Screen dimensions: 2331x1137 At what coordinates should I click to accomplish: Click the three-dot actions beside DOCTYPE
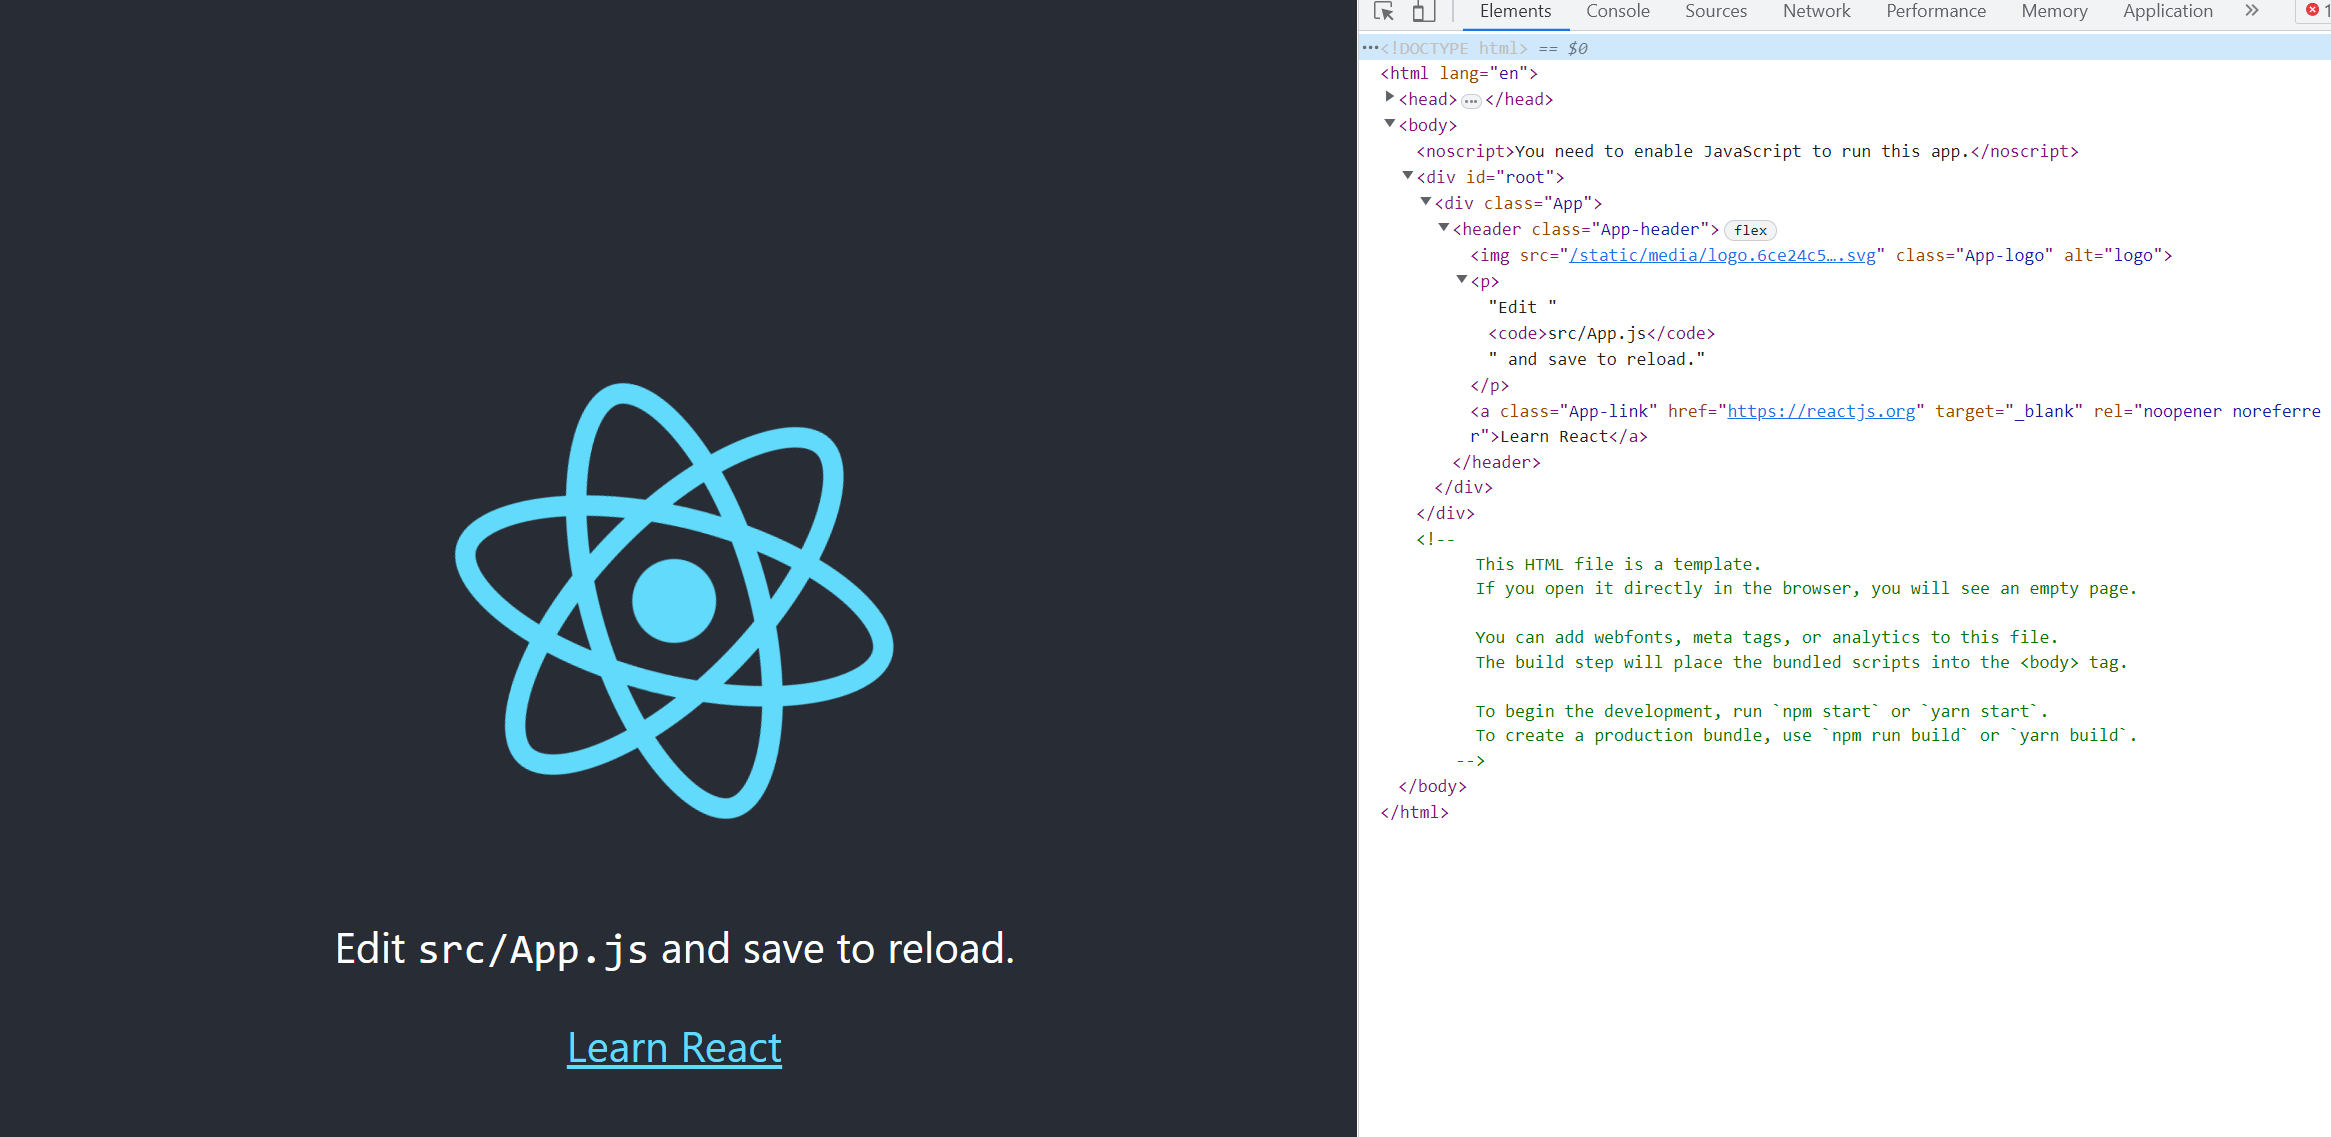pyautogui.click(x=1370, y=48)
